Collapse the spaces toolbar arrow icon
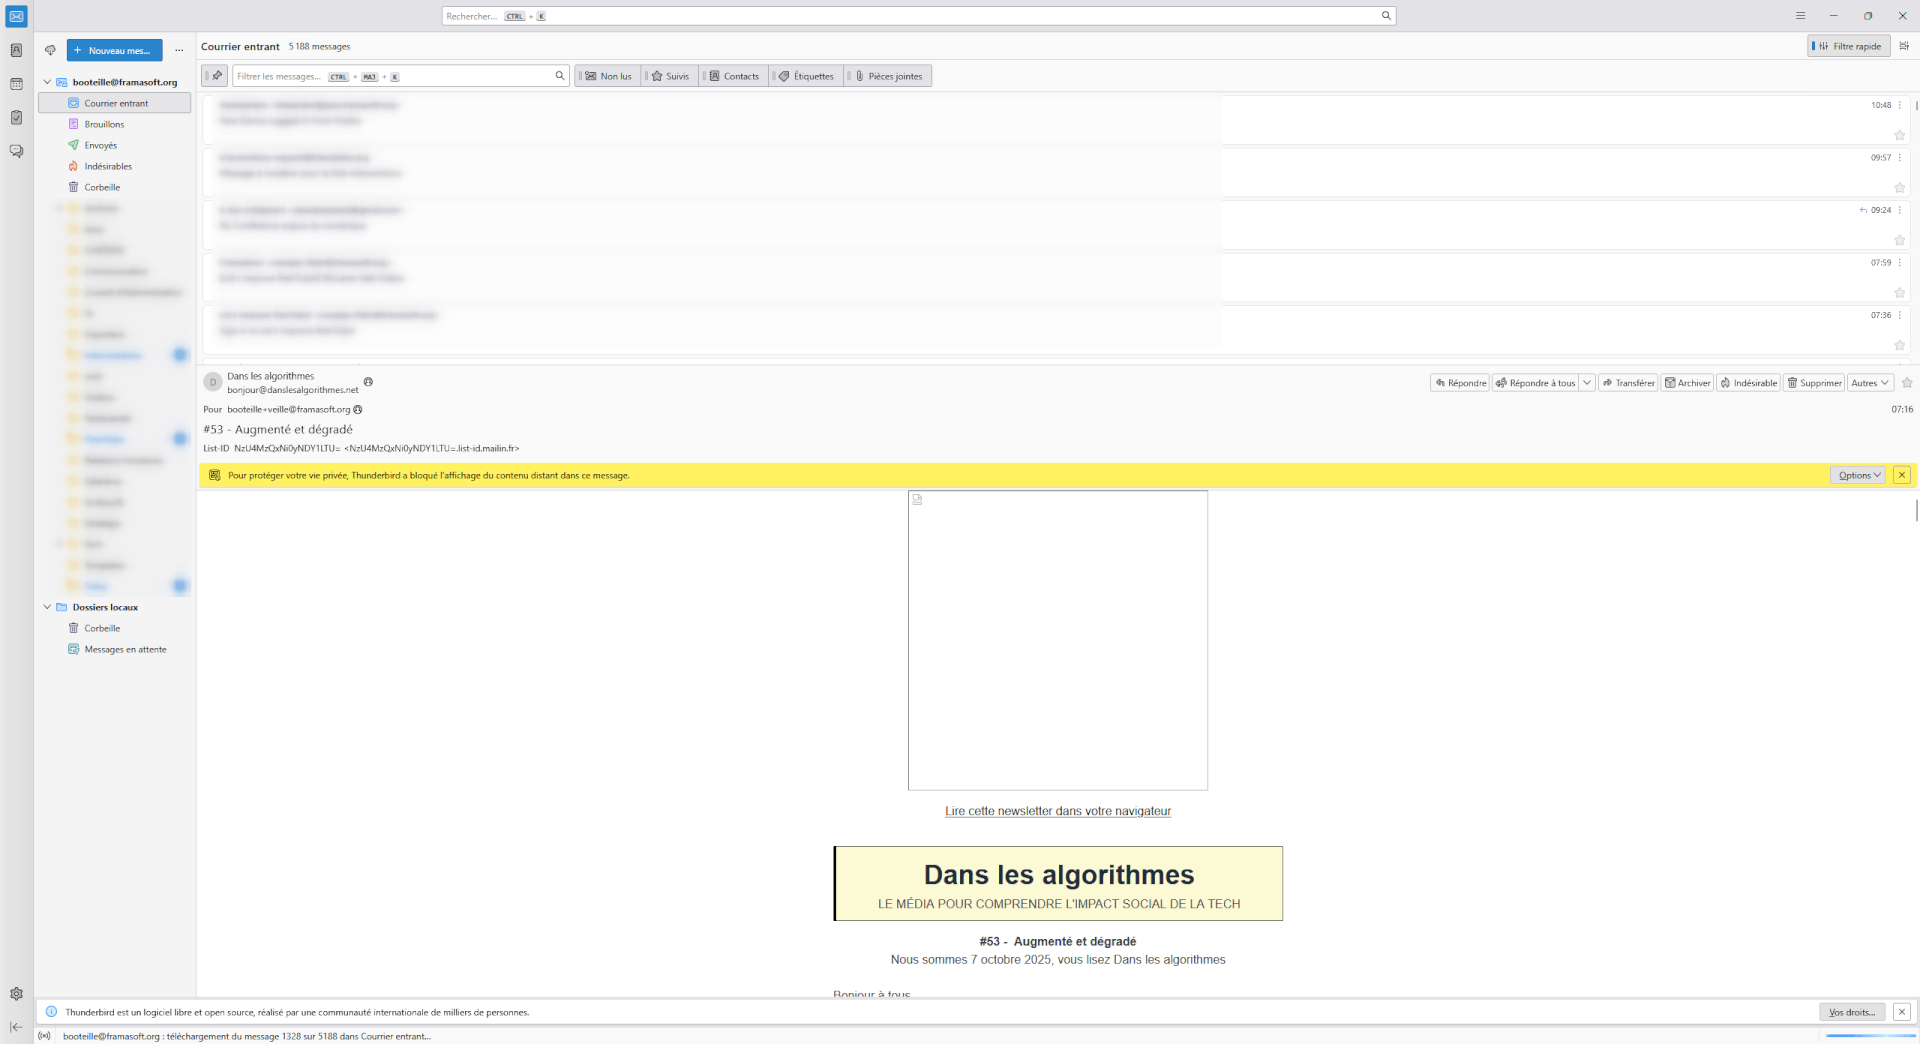Image resolution: width=1920 pixels, height=1044 pixels. [16, 1027]
